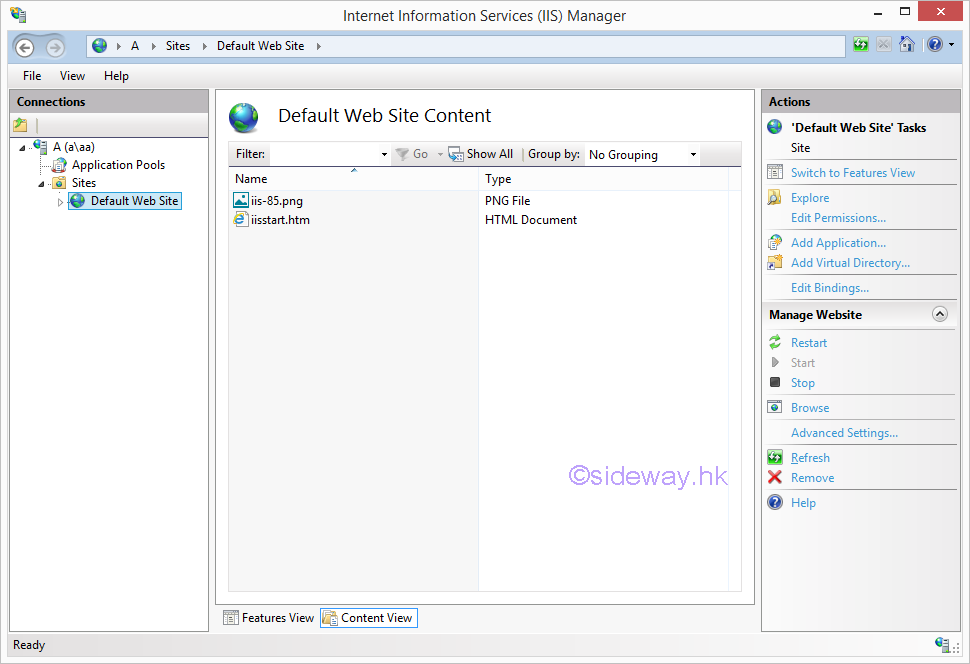
Task: Collapse the Manage Website section
Action: coord(940,314)
